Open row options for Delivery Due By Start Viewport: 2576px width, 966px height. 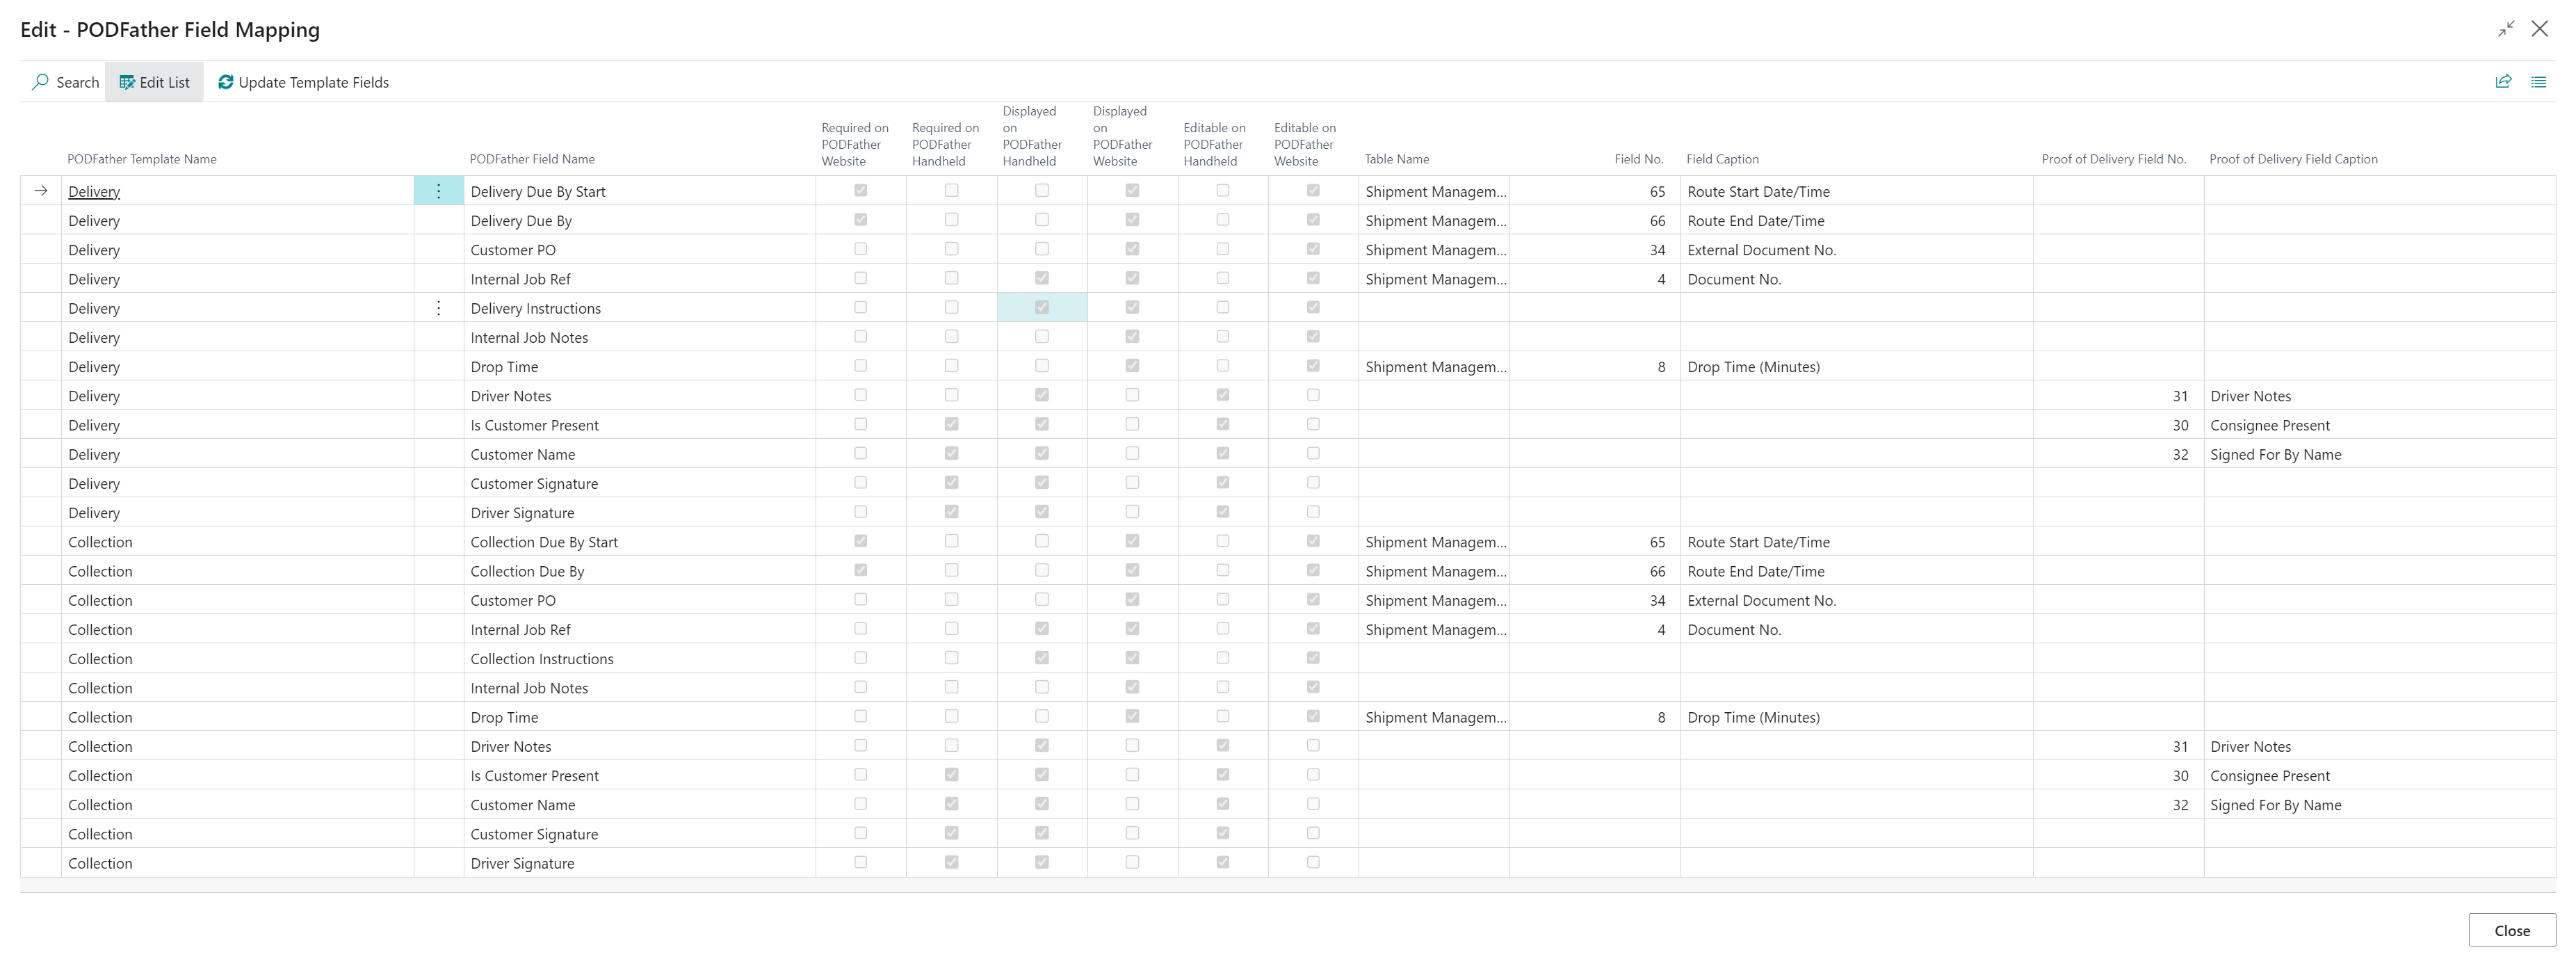point(438,191)
